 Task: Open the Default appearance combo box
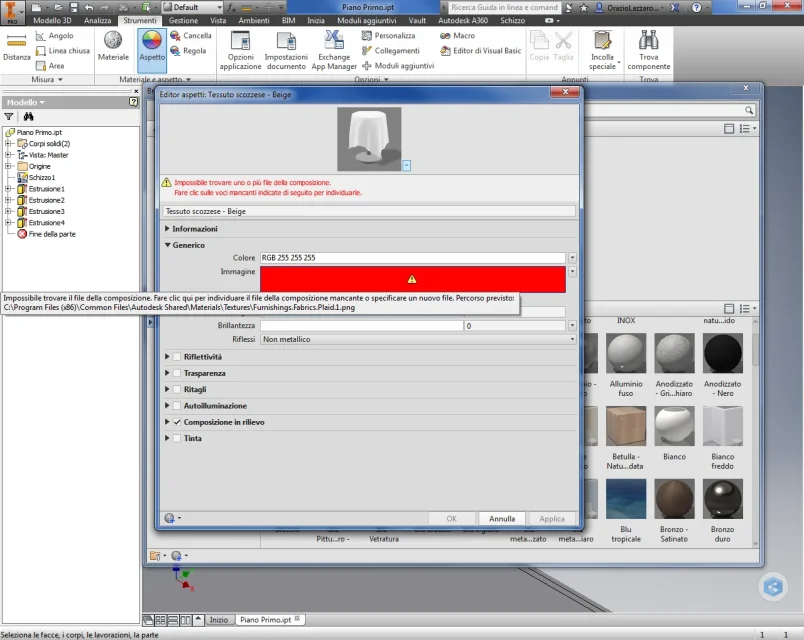[x=193, y=7]
